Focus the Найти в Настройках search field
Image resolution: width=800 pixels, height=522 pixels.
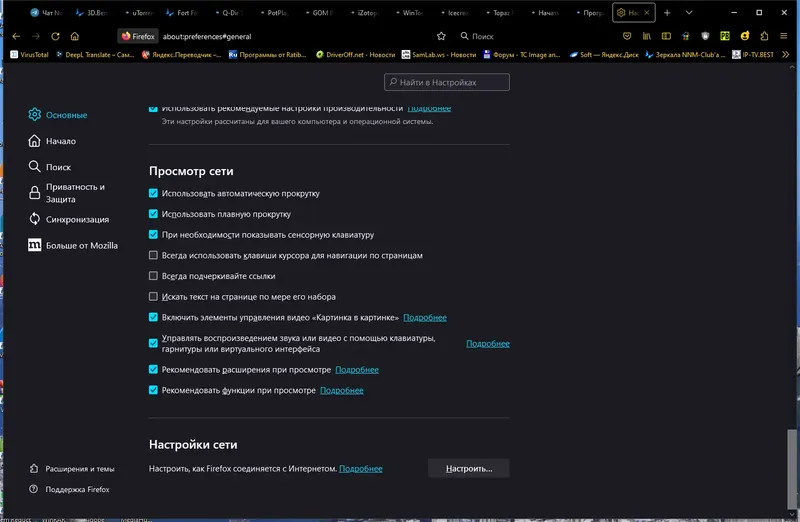click(x=447, y=82)
